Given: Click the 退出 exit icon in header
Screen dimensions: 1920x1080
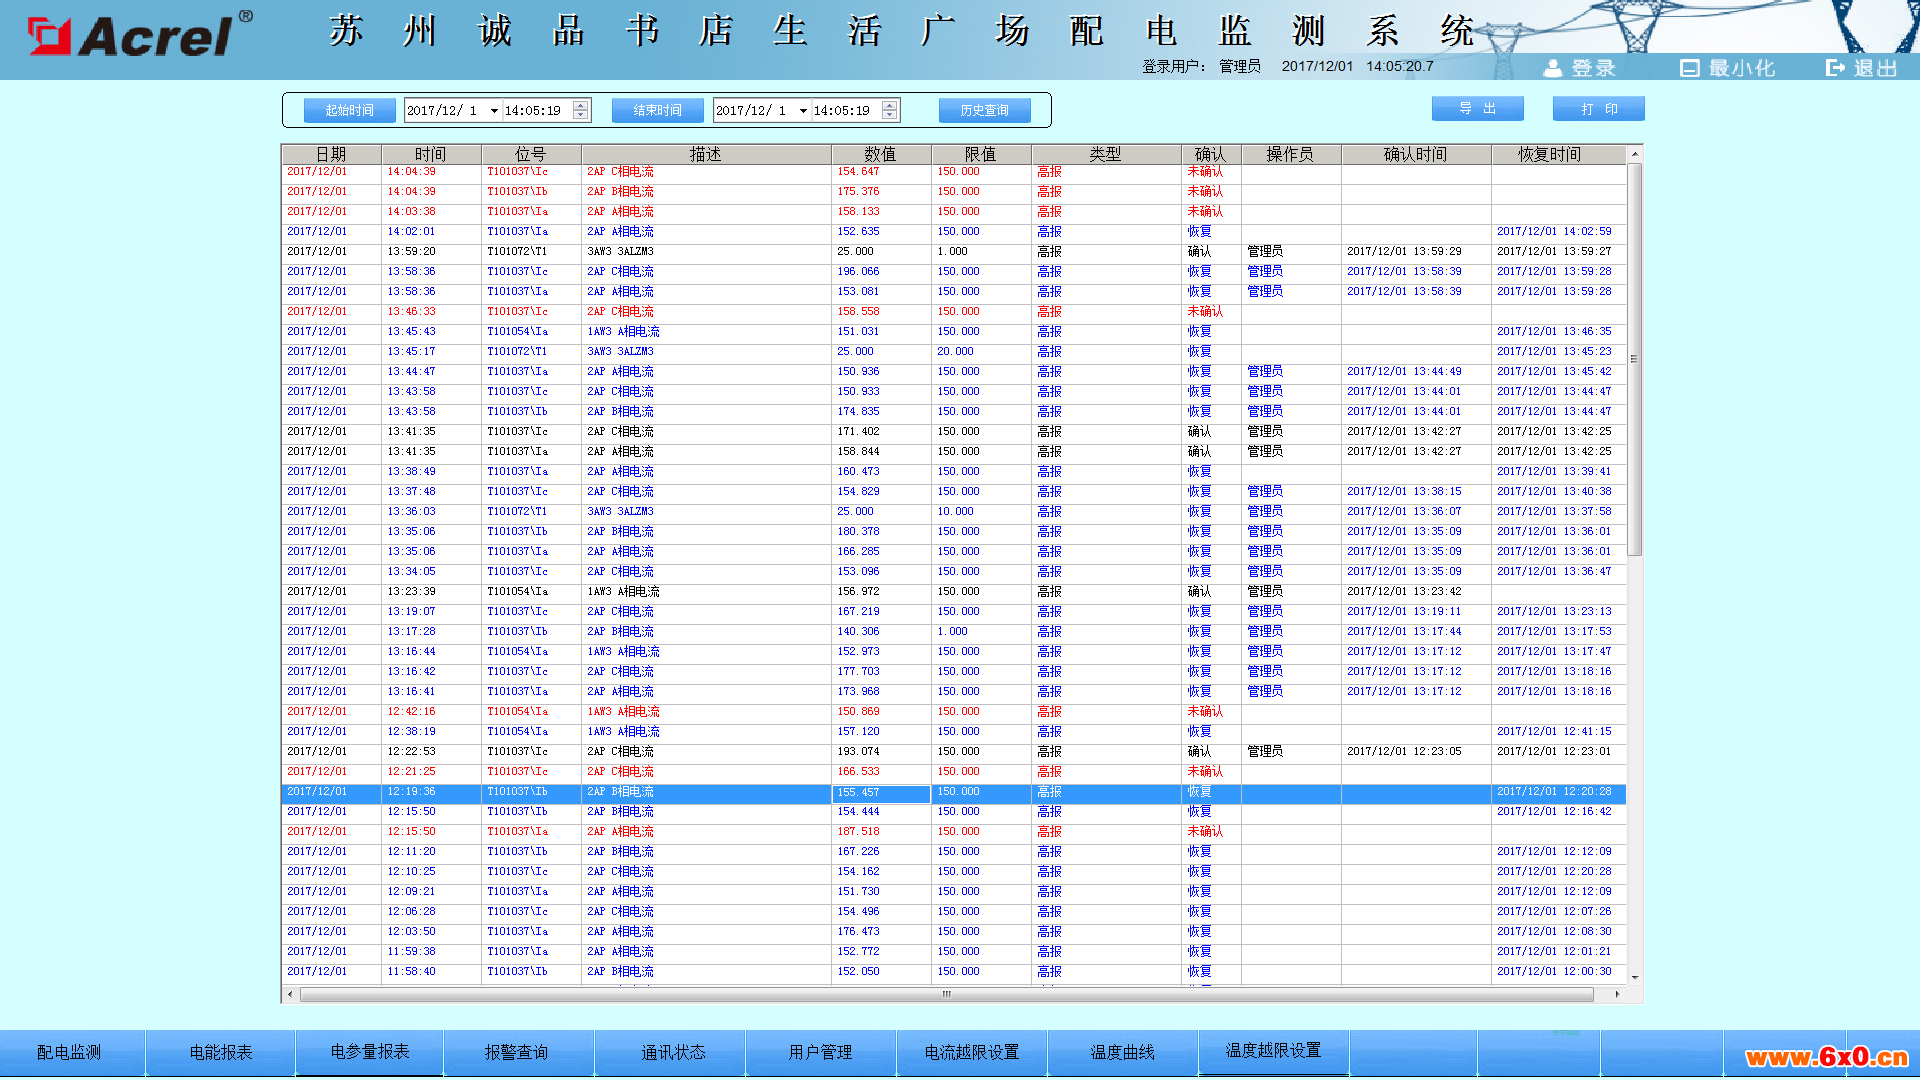Looking at the screenshot, I should [x=1835, y=68].
